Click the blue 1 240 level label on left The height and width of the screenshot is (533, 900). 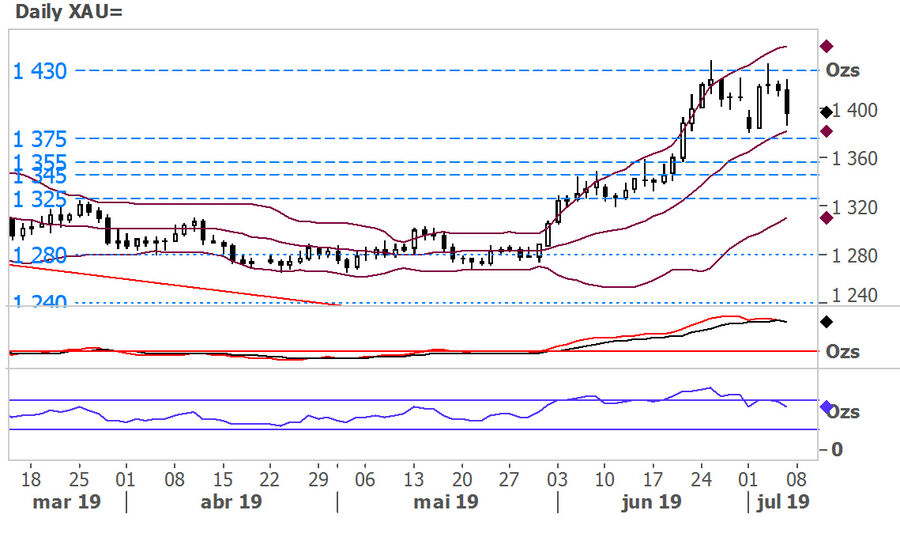40,302
